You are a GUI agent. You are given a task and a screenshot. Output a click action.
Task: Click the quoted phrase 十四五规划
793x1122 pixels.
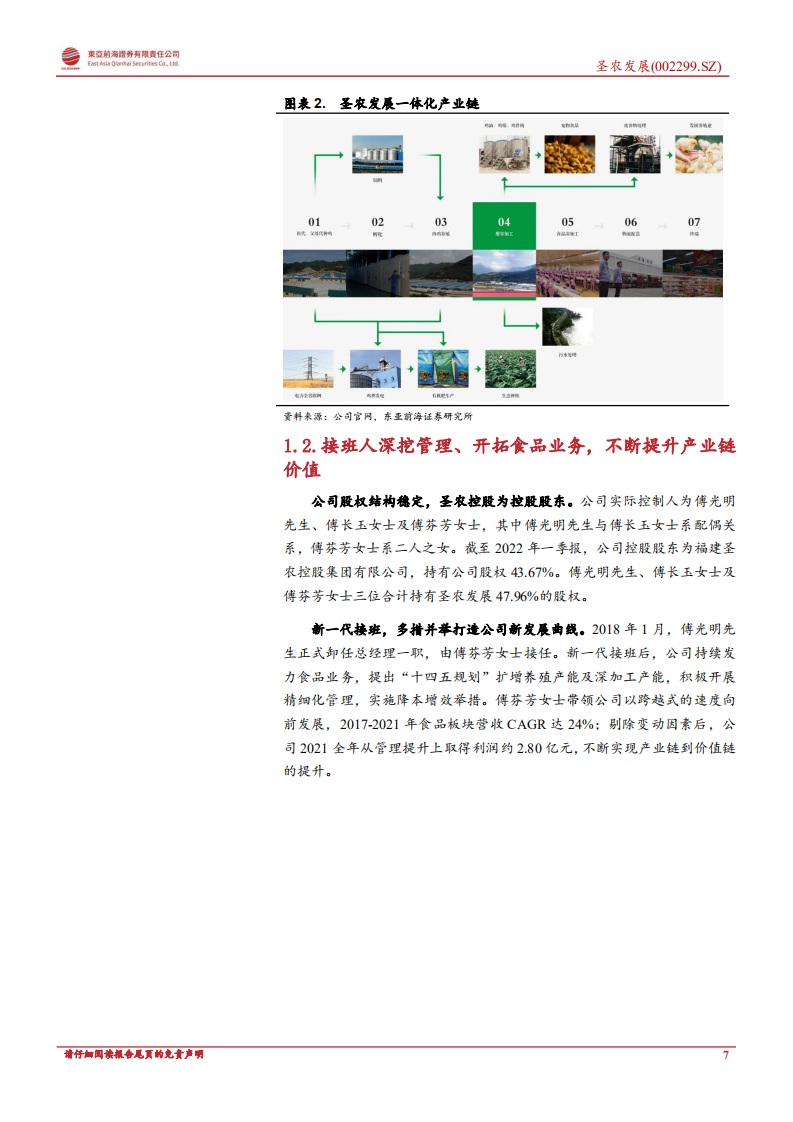(x=444, y=677)
